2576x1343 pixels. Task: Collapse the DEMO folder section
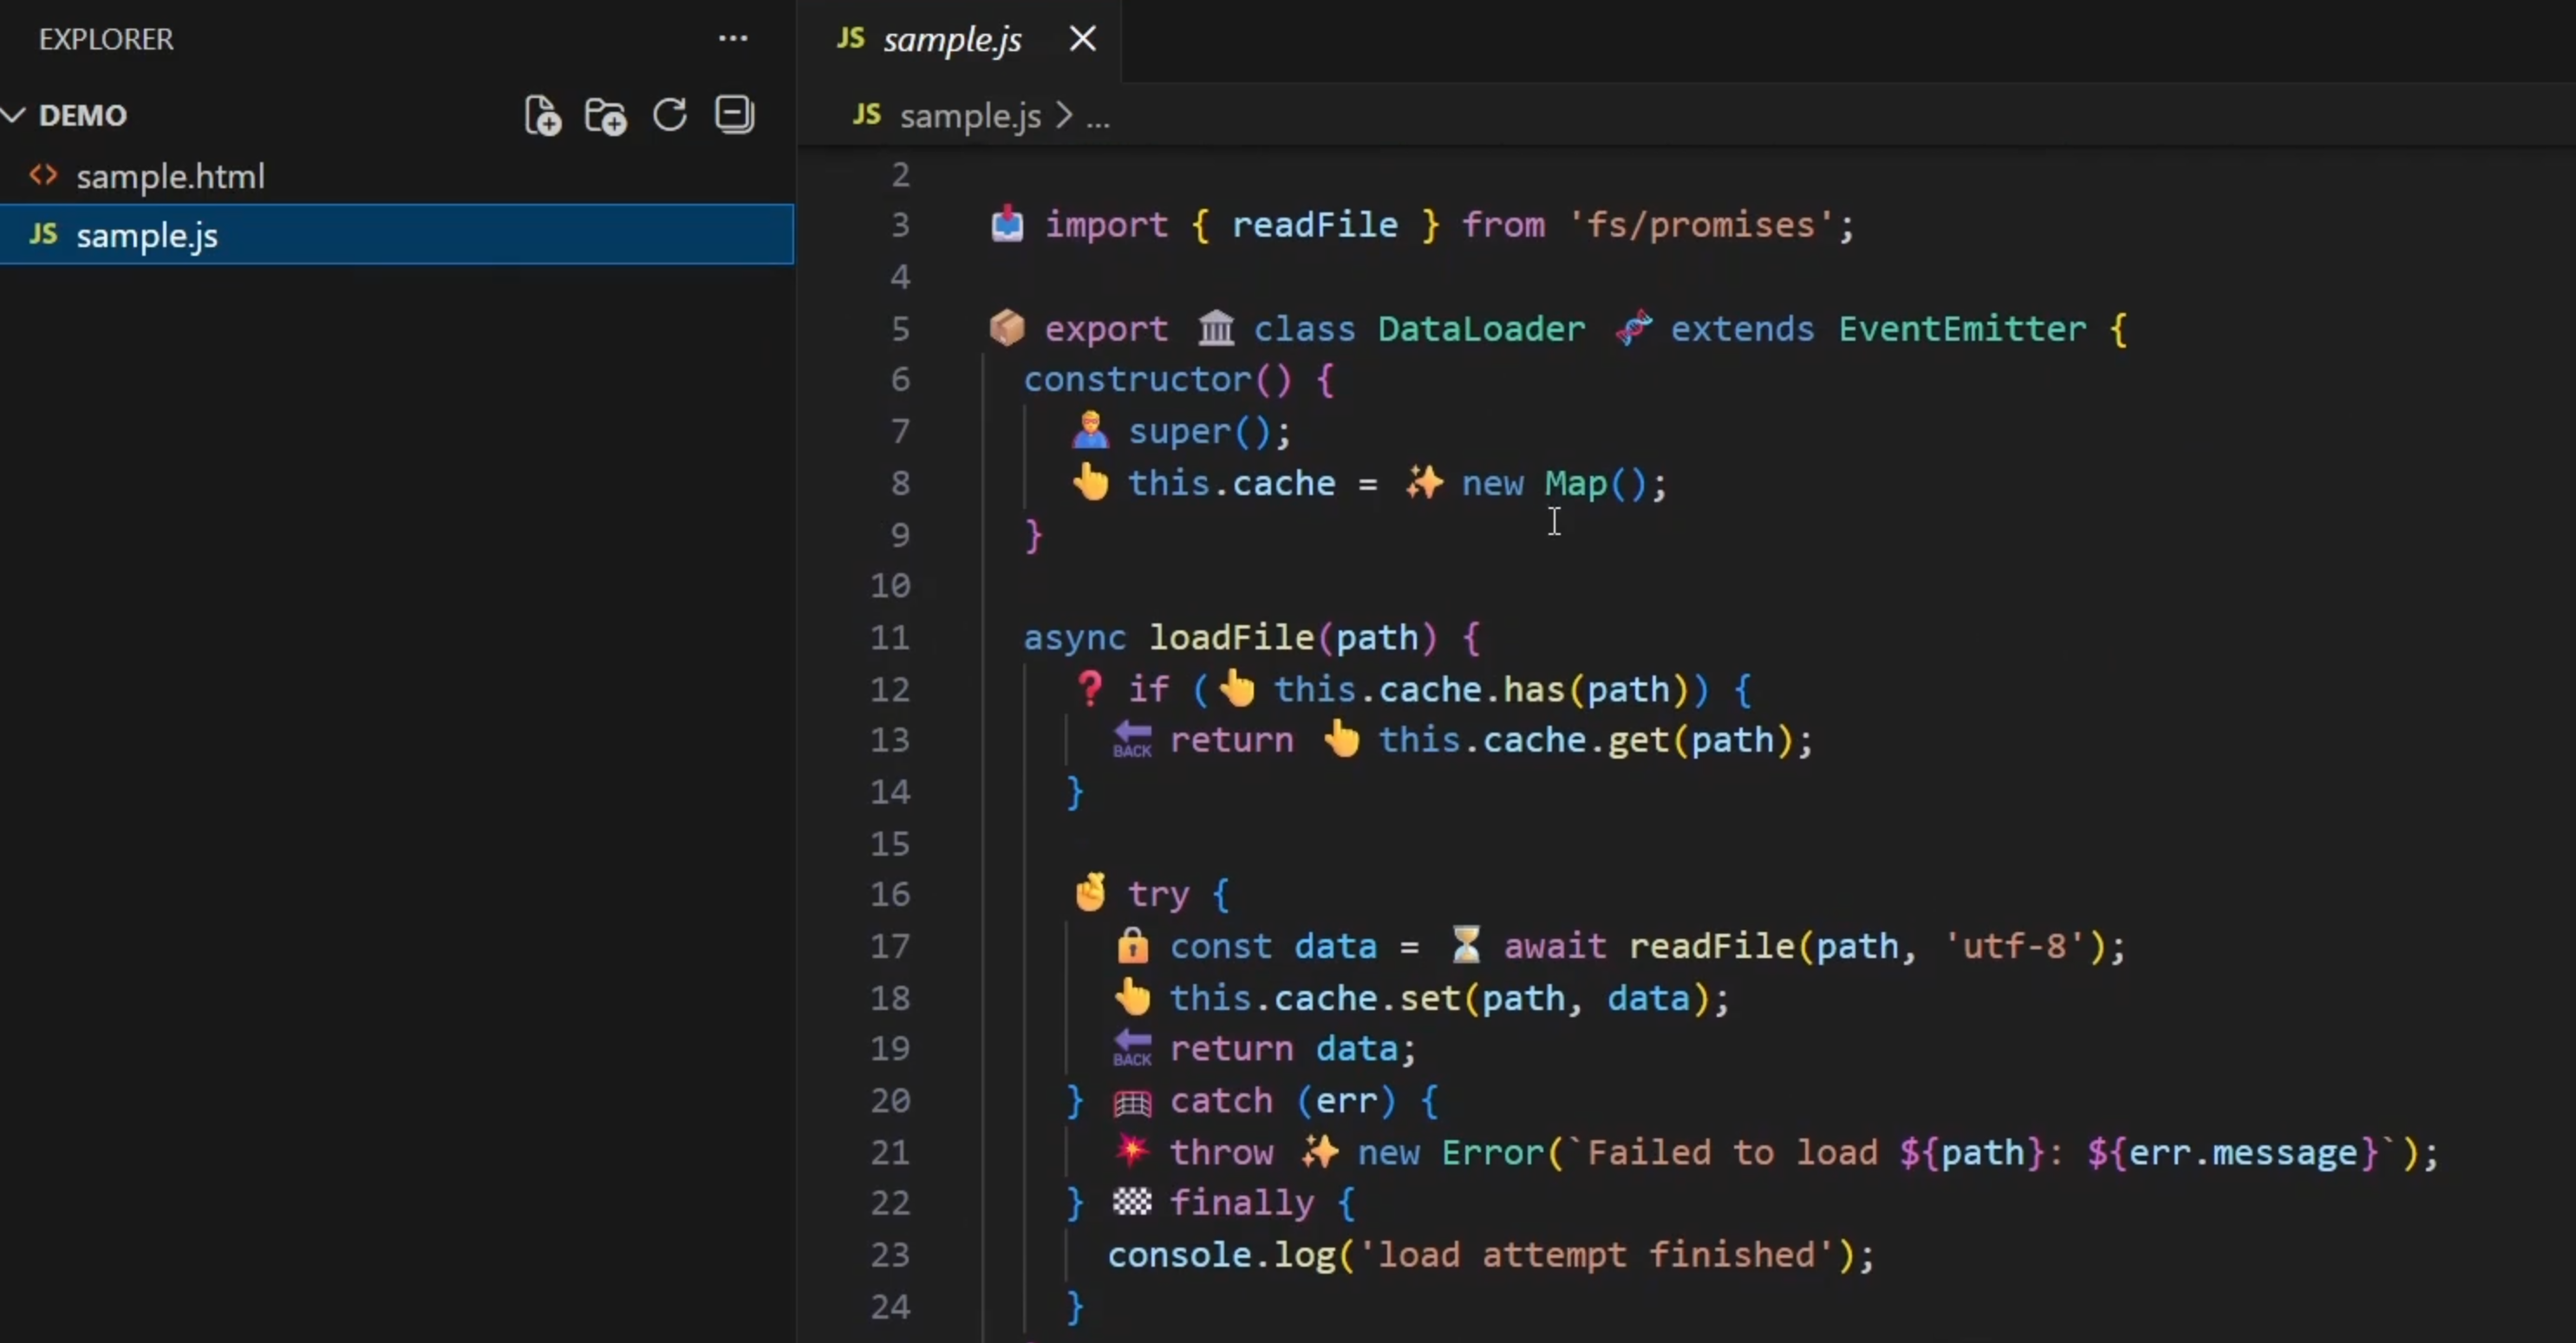[14, 114]
